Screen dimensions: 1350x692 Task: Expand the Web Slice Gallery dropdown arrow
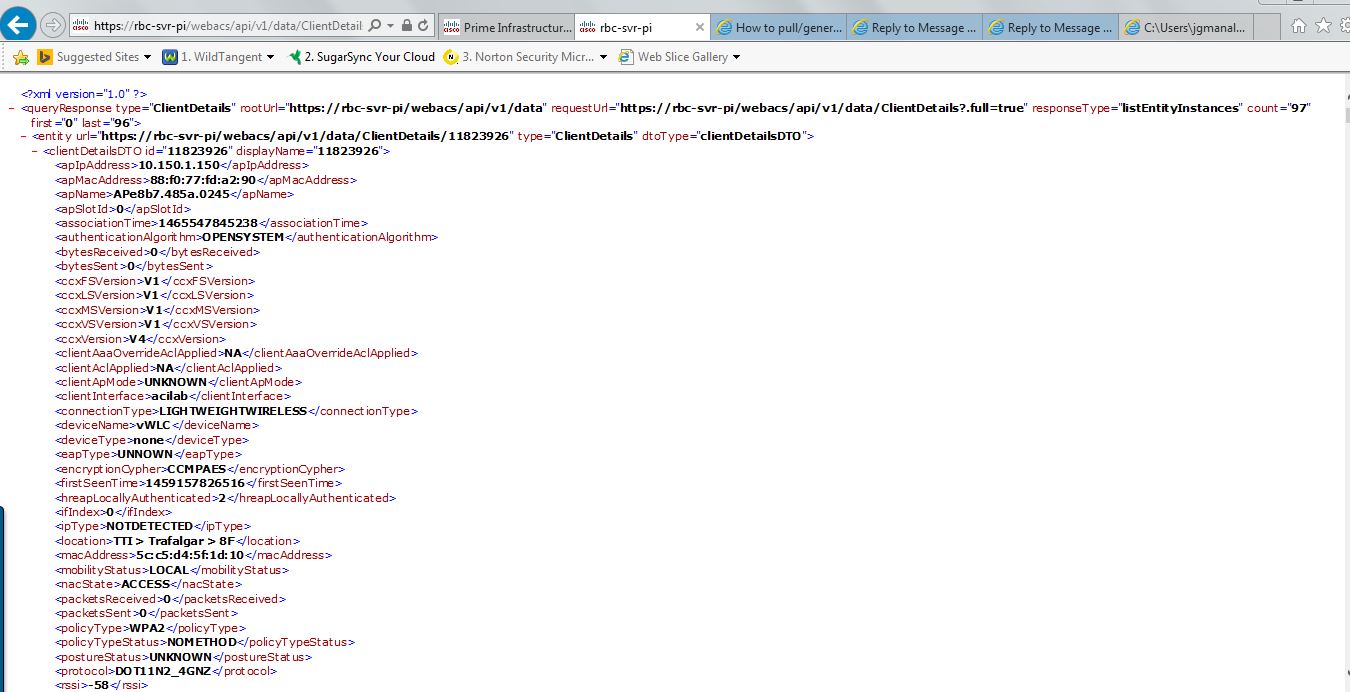737,58
